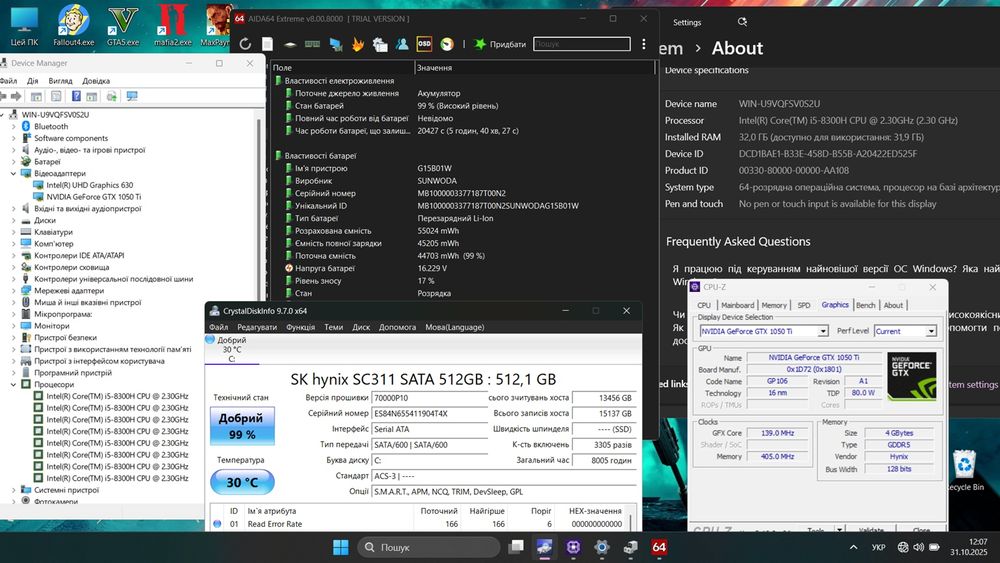1000x563 pixels.
Task: Open the Вигляд menu in Device Manager
Action: [x=60, y=81]
